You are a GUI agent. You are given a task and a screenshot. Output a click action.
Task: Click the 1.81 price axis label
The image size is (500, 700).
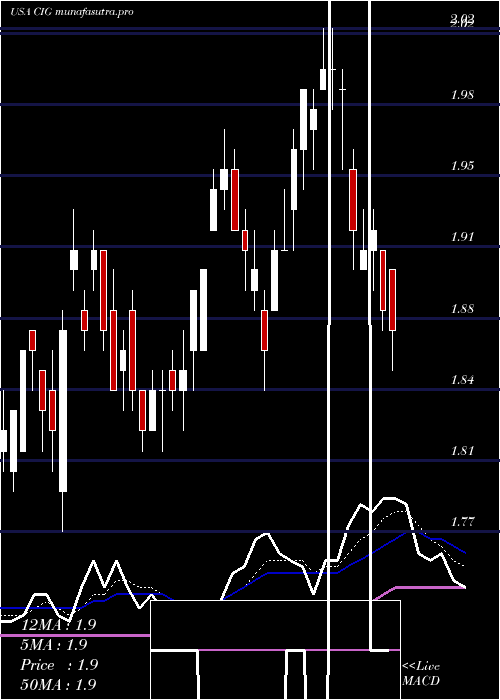[x=462, y=450]
